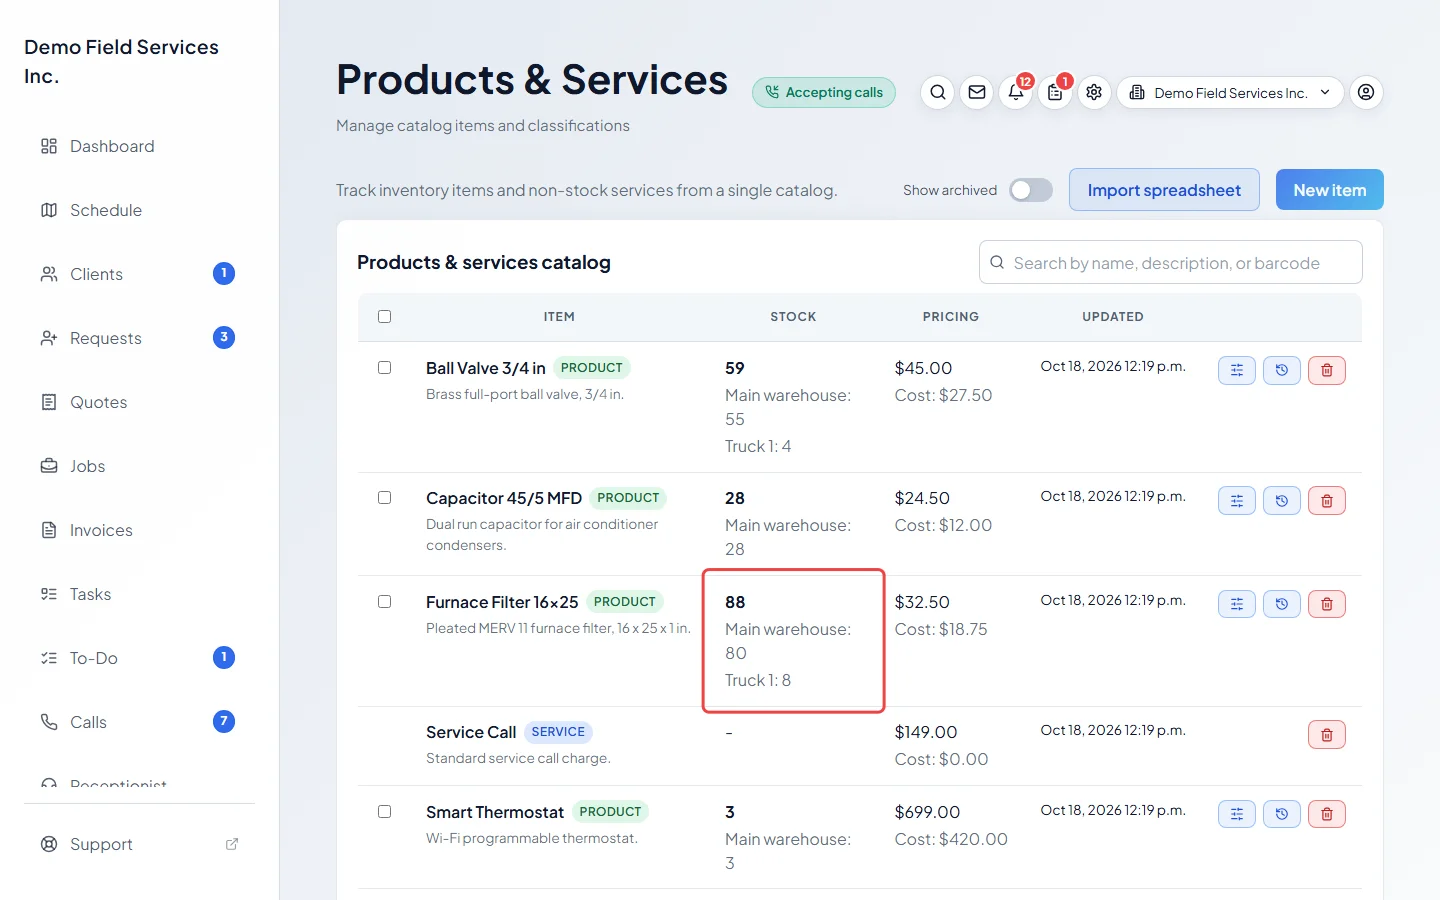The image size is (1440, 900).
Task: View history for Capacitor 45/5 MFD
Action: pyautogui.click(x=1282, y=500)
